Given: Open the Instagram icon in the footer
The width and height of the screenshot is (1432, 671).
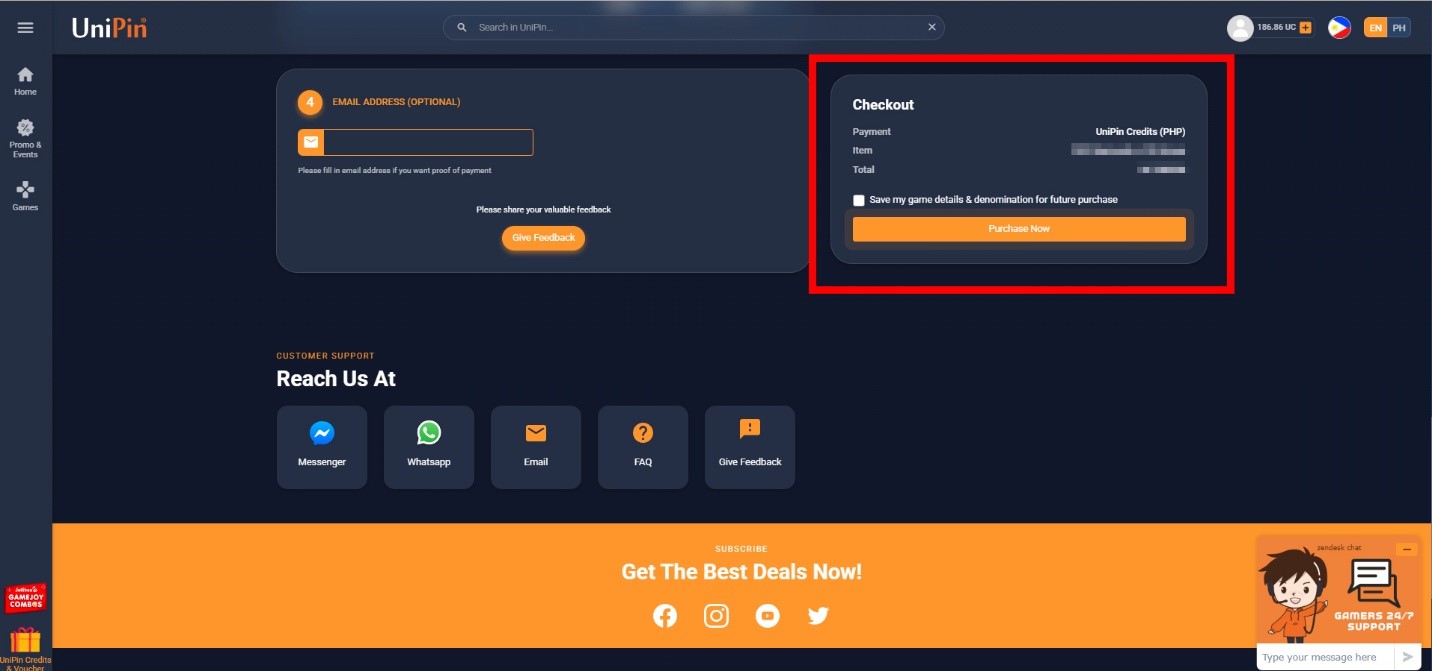Looking at the screenshot, I should point(716,615).
